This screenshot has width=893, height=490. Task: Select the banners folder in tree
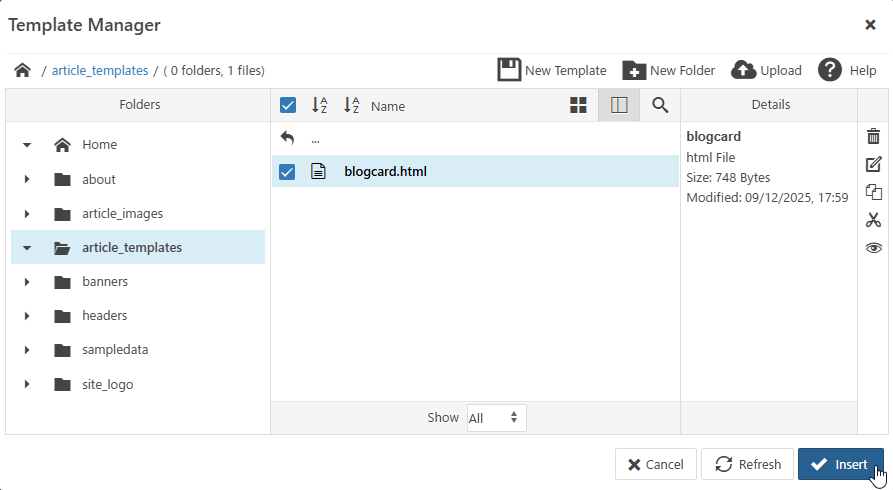click(x=105, y=282)
